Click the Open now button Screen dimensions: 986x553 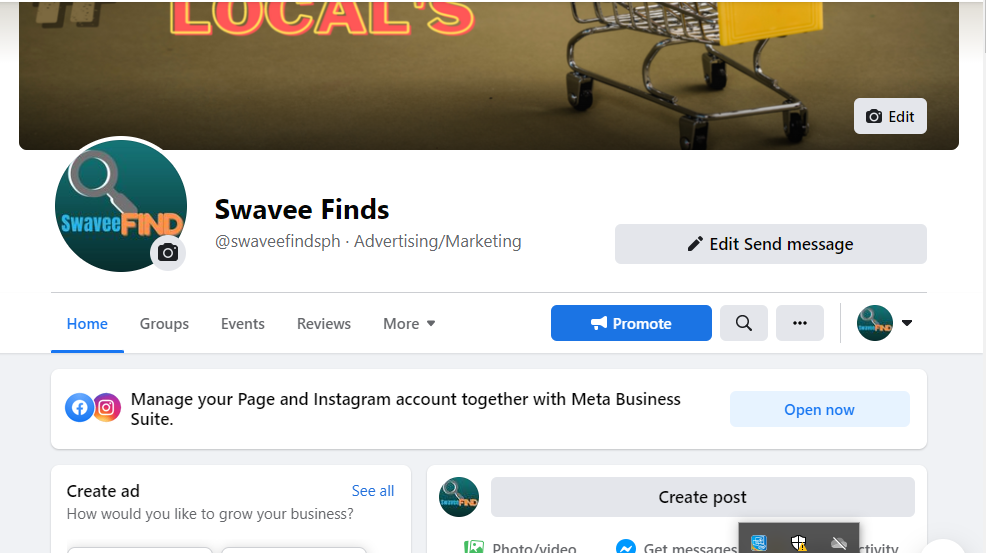[819, 409]
